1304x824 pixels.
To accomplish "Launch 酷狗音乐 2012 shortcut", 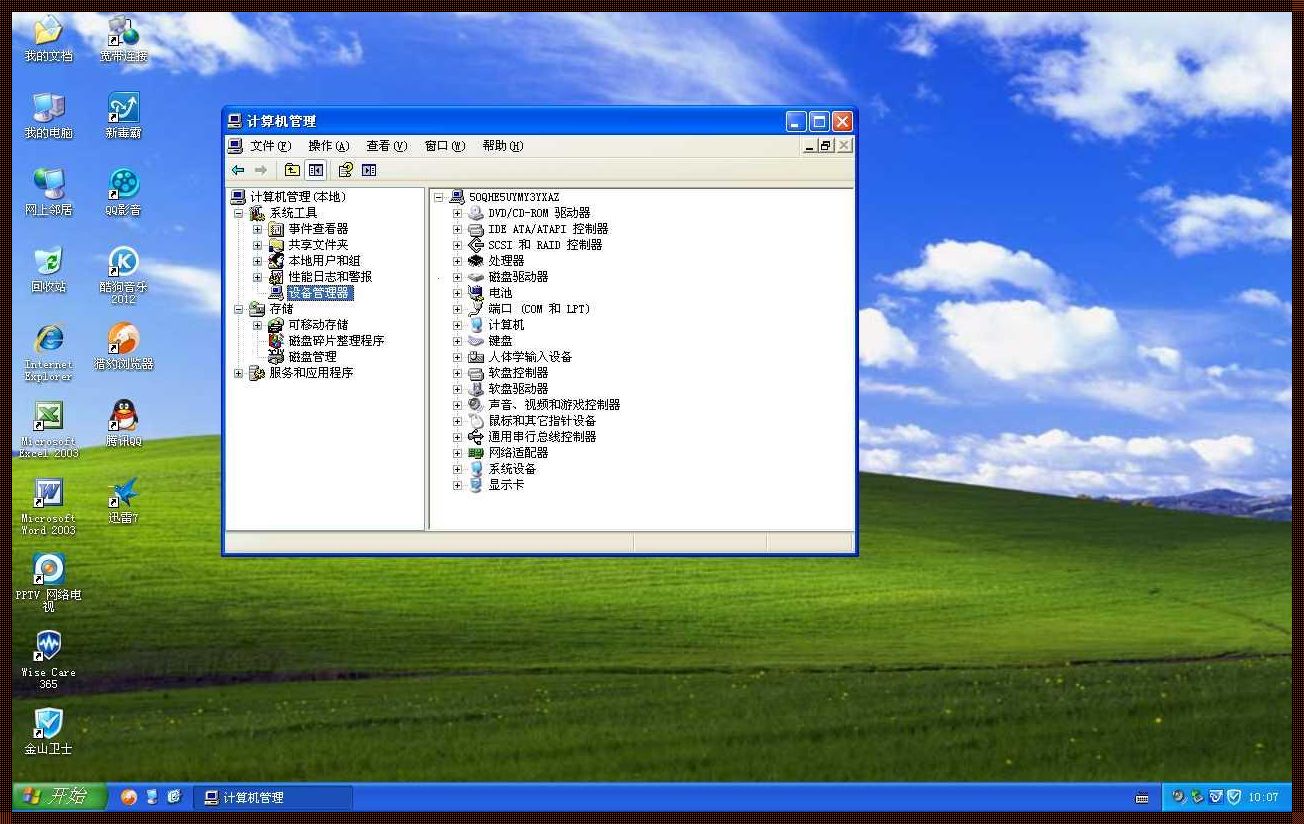I will point(124,275).
